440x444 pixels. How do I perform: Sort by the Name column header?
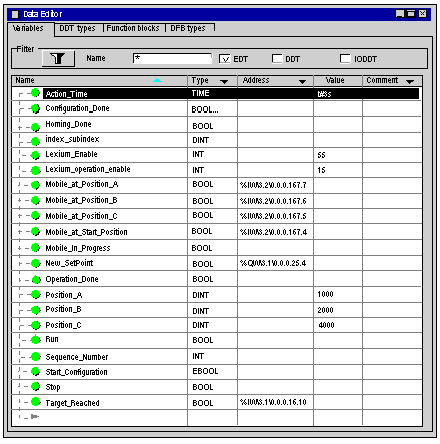pyautogui.click(x=99, y=81)
